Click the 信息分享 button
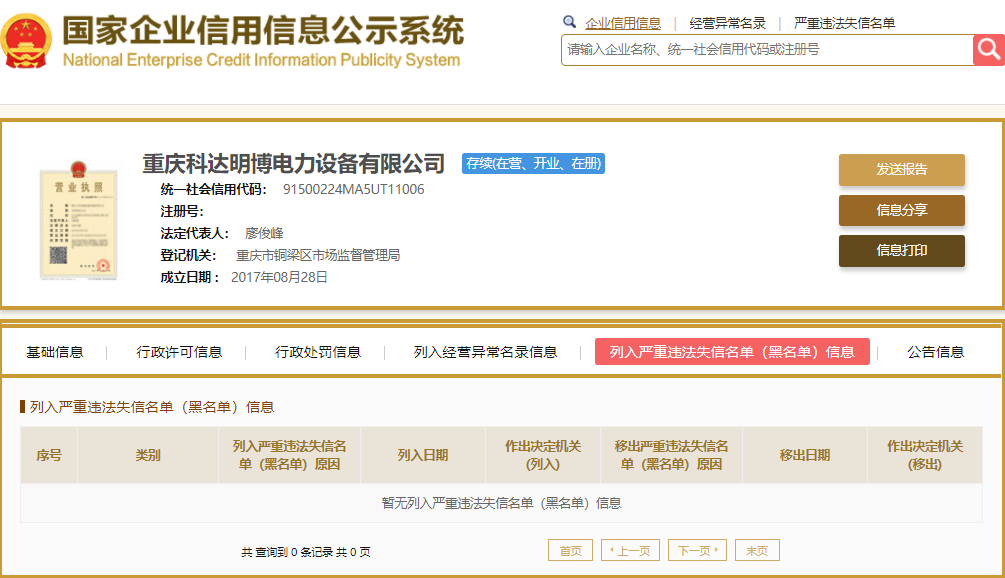 pos(901,211)
